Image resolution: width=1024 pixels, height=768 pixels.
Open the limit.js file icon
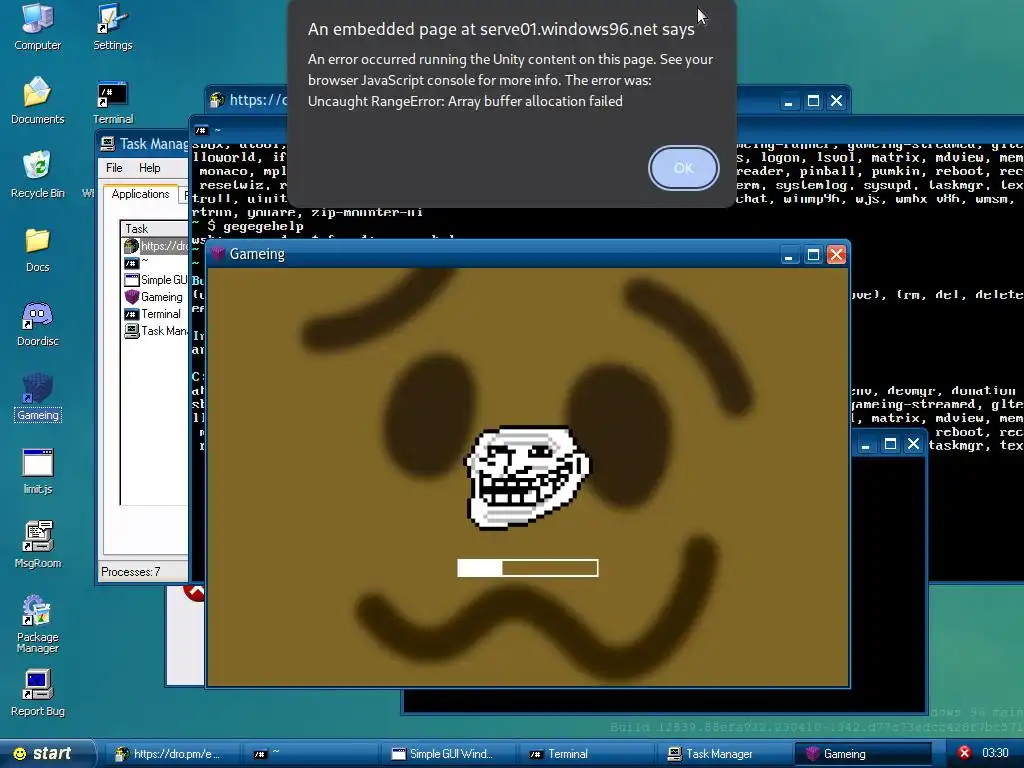click(x=37, y=471)
